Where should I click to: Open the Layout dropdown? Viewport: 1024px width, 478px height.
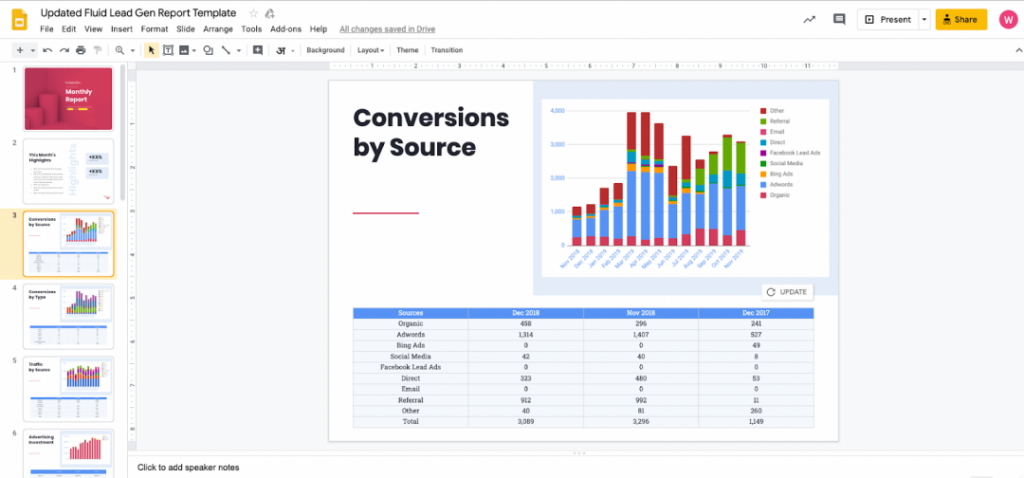pos(371,50)
